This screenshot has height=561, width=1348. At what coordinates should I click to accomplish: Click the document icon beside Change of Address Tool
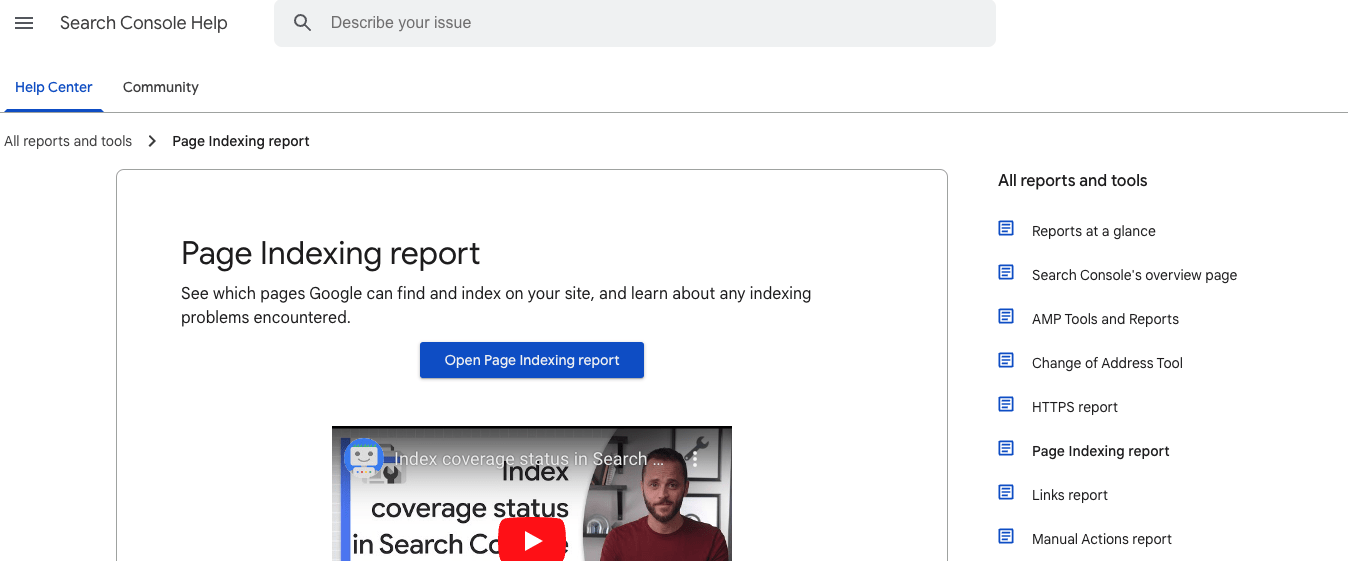point(1006,361)
